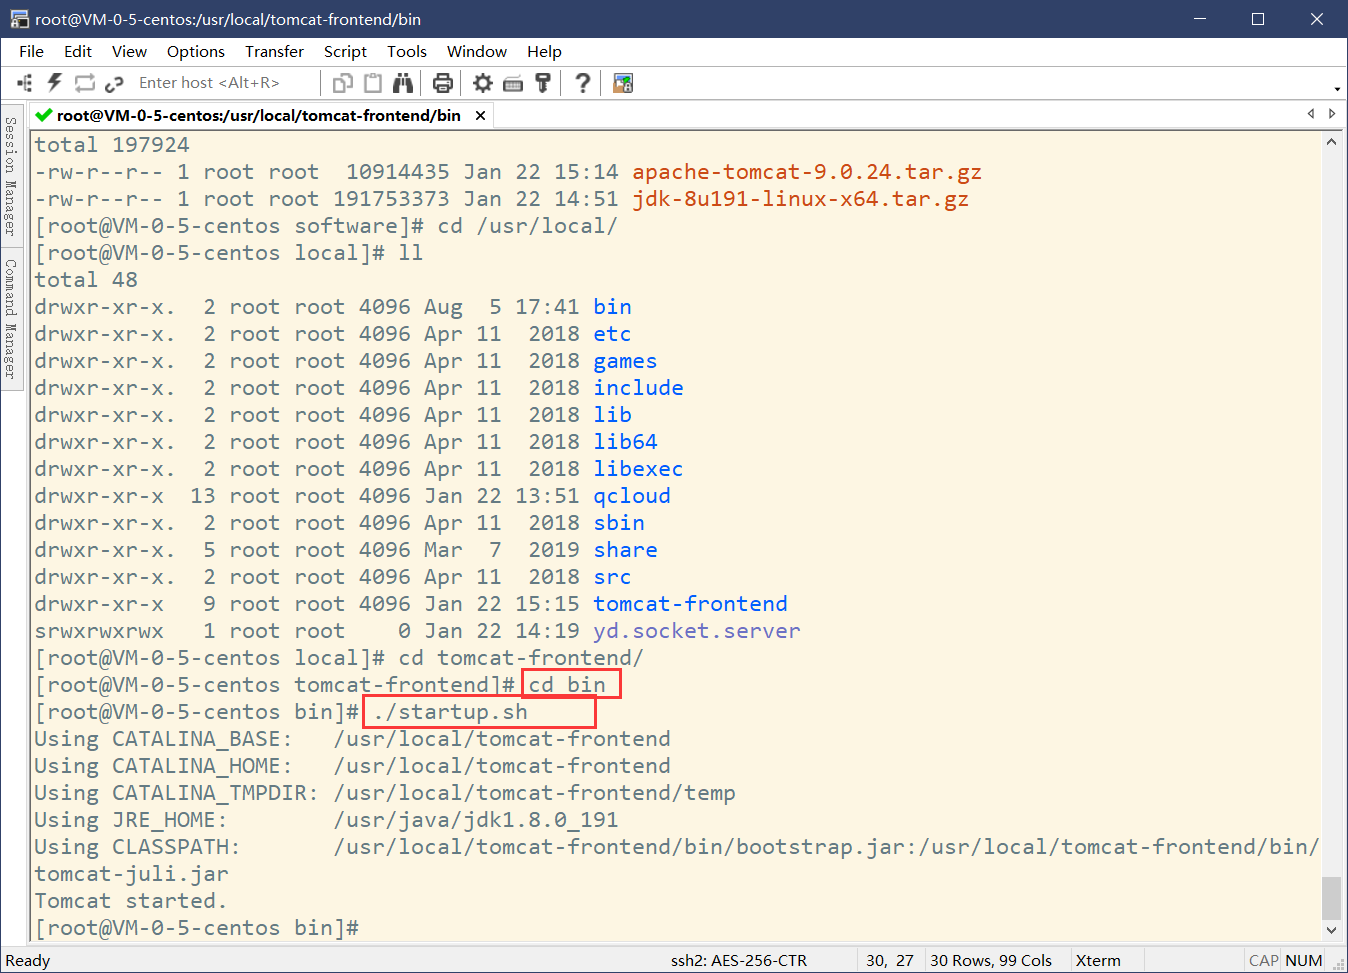1348x973 pixels.
Task: Click the ssh2: AES-256-CTR status entry
Action: point(739,960)
